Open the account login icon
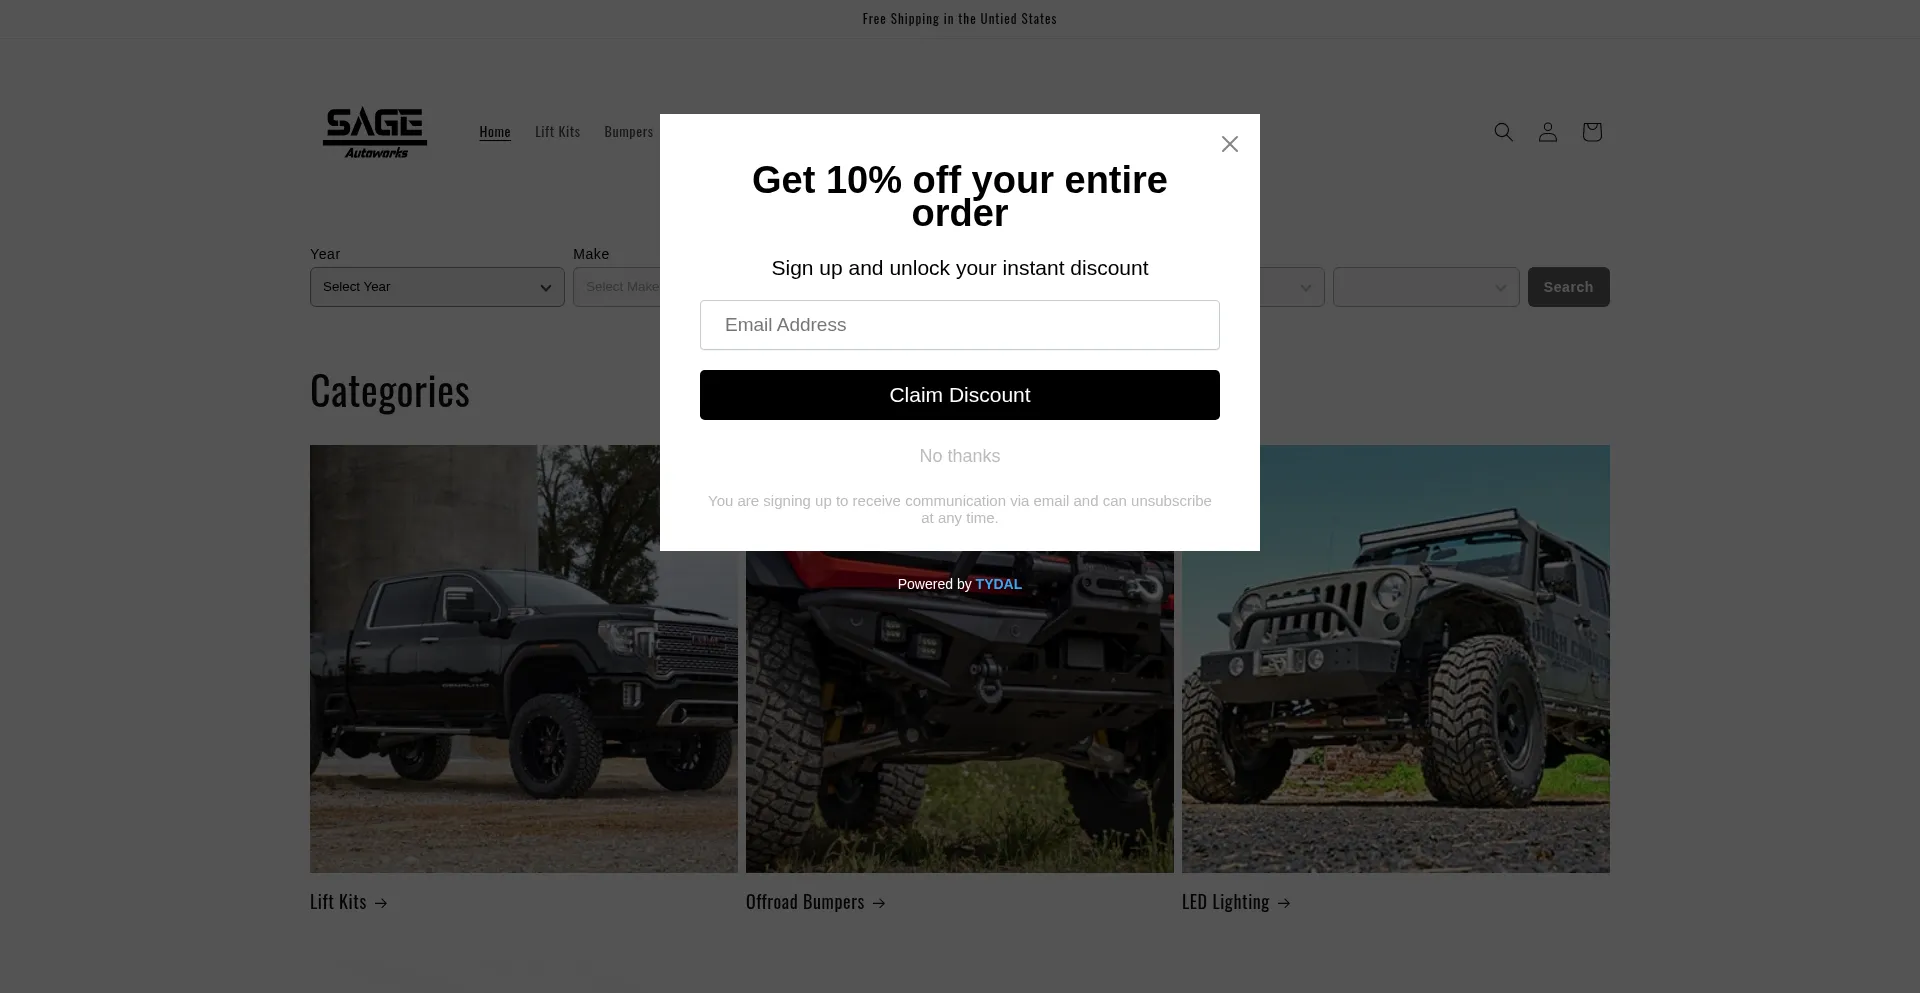1920x993 pixels. coord(1547,132)
